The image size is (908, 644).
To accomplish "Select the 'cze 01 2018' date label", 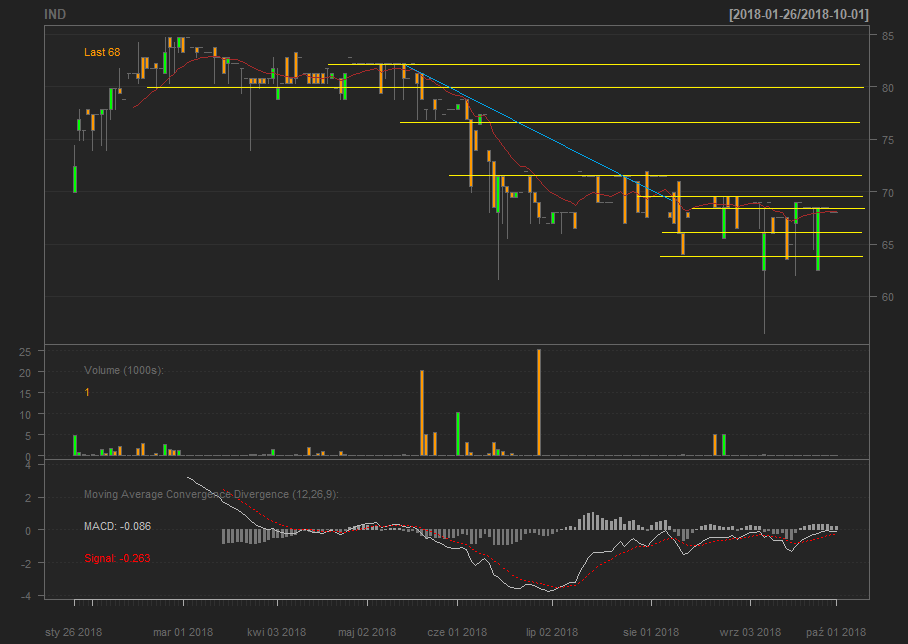I will point(457,632).
